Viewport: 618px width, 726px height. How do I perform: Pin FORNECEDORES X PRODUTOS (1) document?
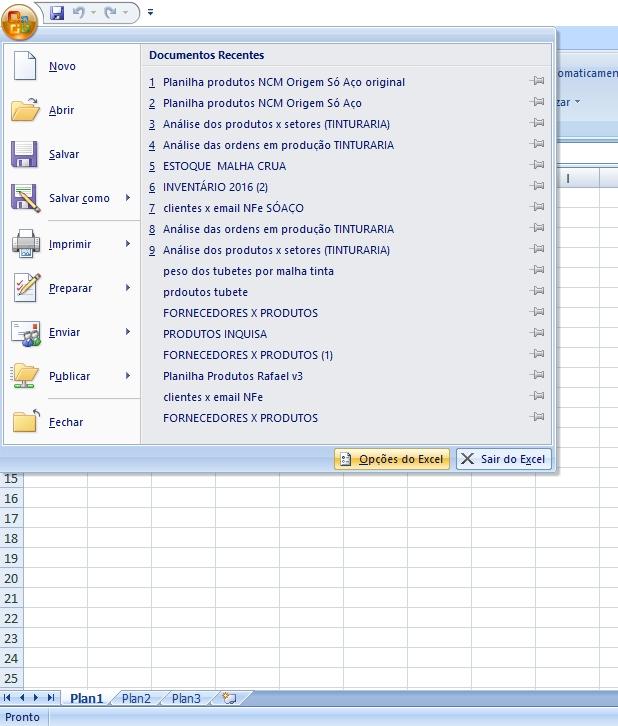click(x=537, y=354)
